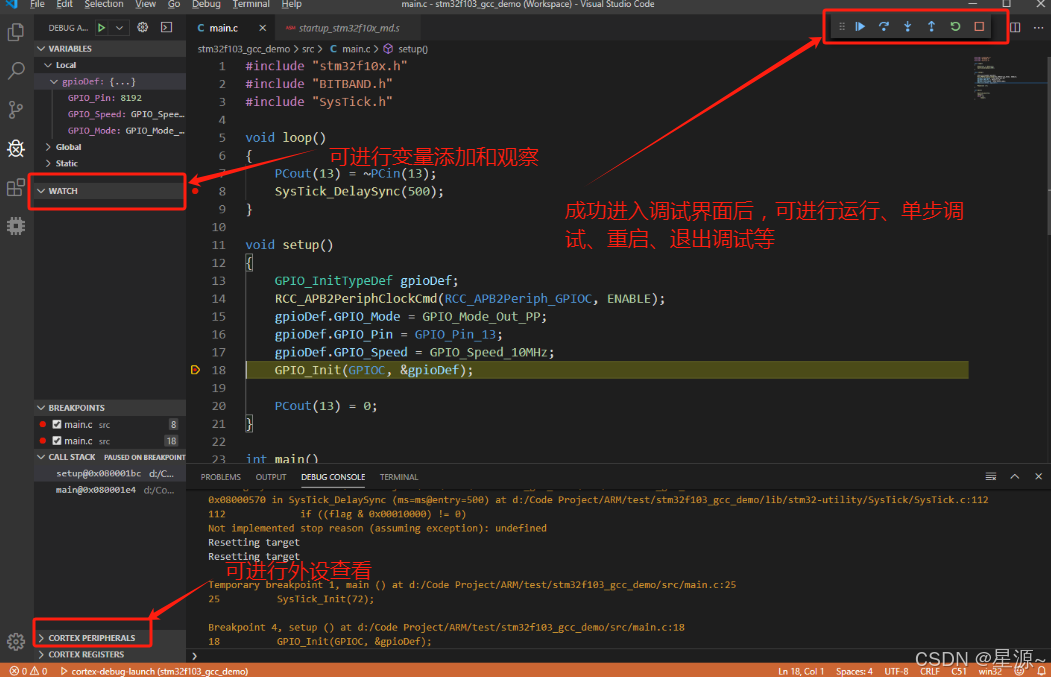Viewport: 1051px width, 677px height.
Task: Open launch.json with debug gear icon
Action: click(143, 27)
